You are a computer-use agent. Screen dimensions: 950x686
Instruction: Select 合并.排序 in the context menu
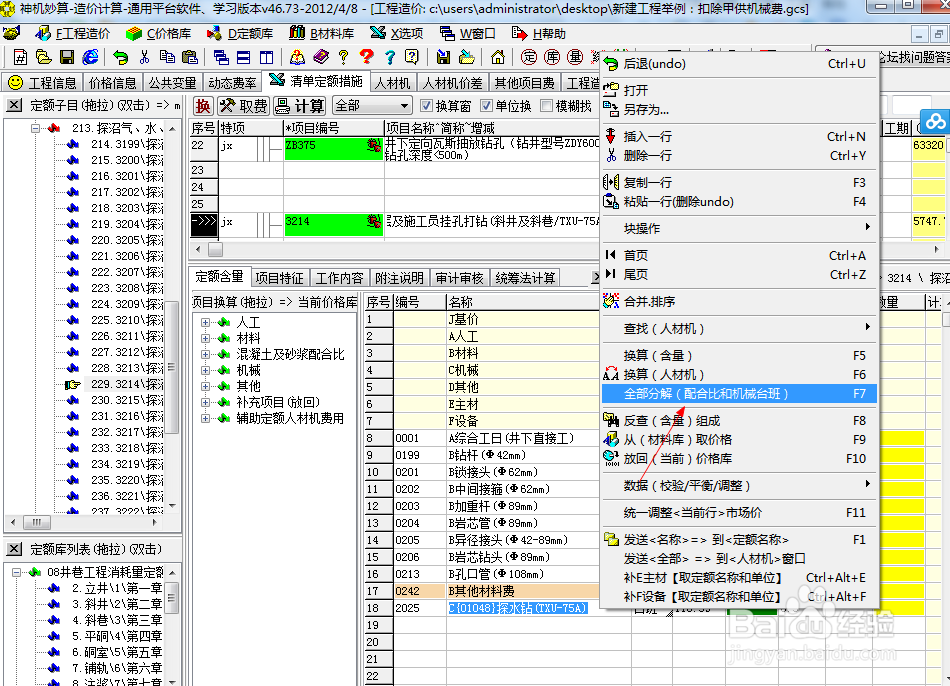[x=739, y=302]
